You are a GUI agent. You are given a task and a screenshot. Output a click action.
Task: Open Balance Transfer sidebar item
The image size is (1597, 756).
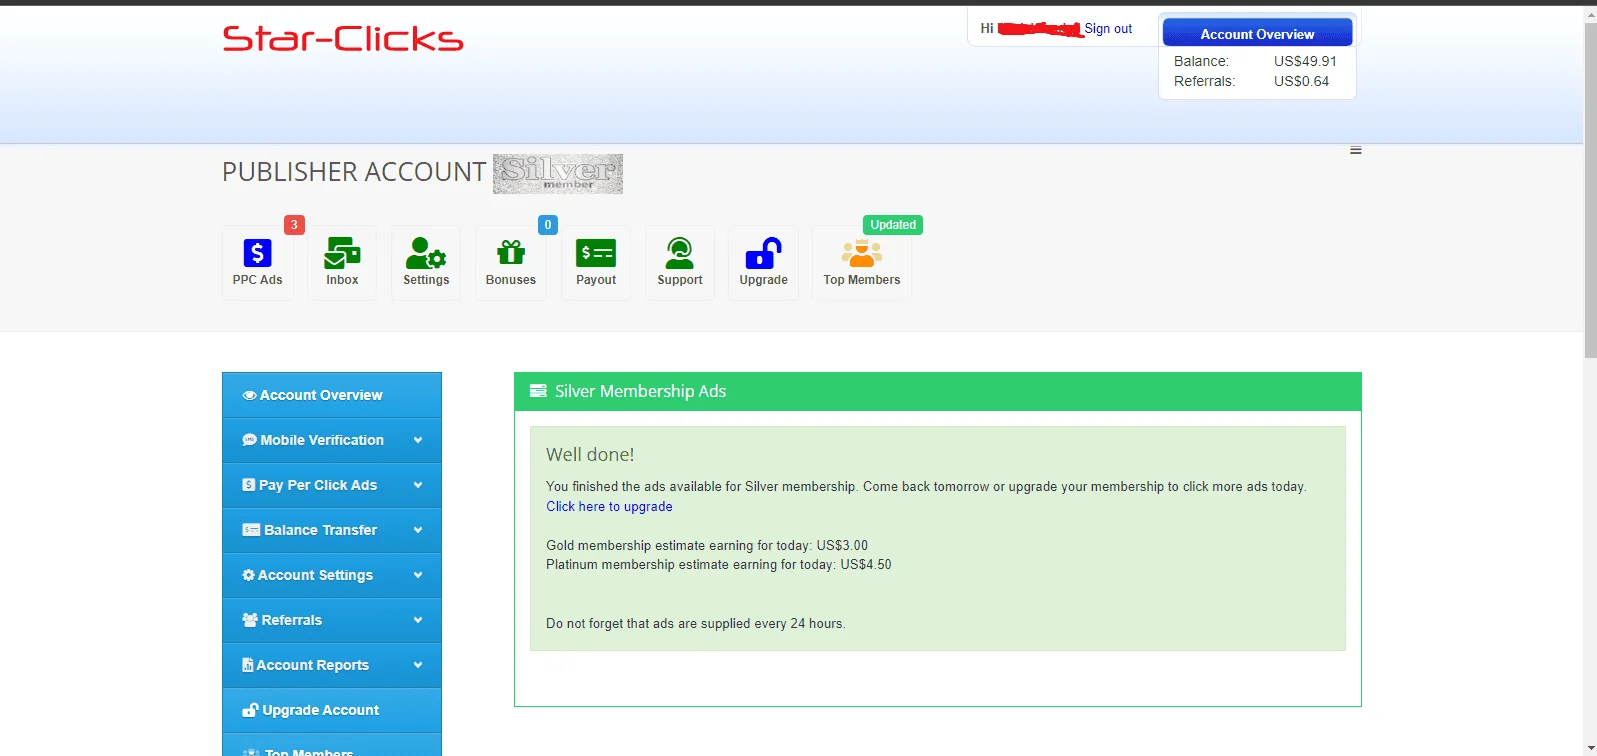tap(332, 530)
